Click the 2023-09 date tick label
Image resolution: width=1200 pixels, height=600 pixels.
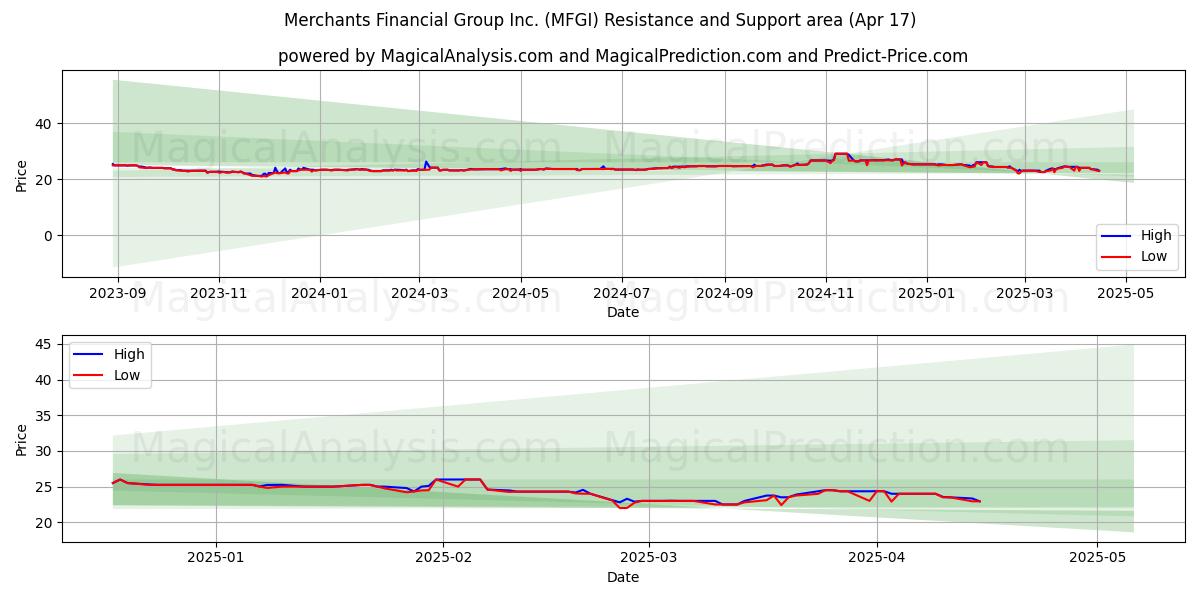tap(118, 295)
